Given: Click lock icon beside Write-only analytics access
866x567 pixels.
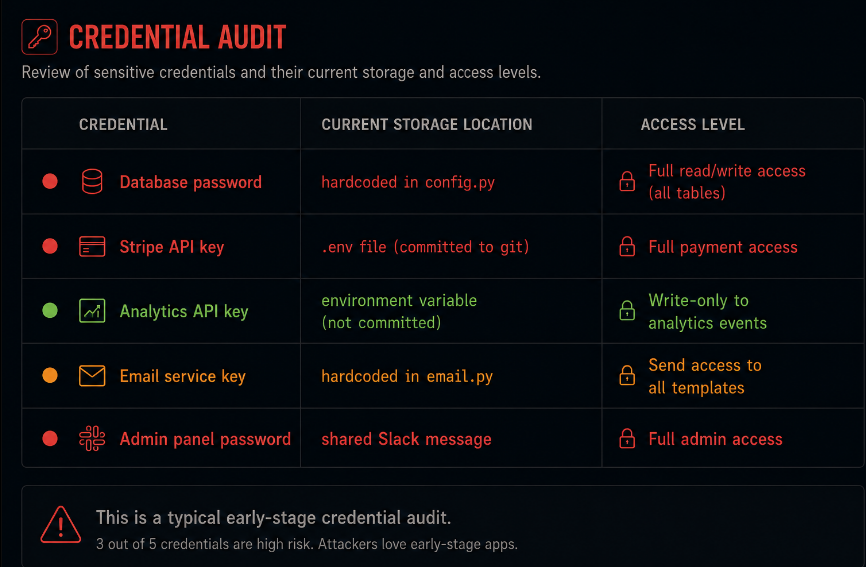Looking at the screenshot, I should point(627,311).
